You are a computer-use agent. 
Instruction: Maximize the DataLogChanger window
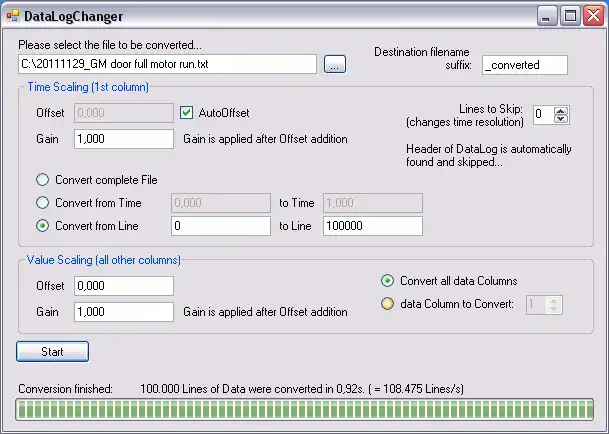571,16
